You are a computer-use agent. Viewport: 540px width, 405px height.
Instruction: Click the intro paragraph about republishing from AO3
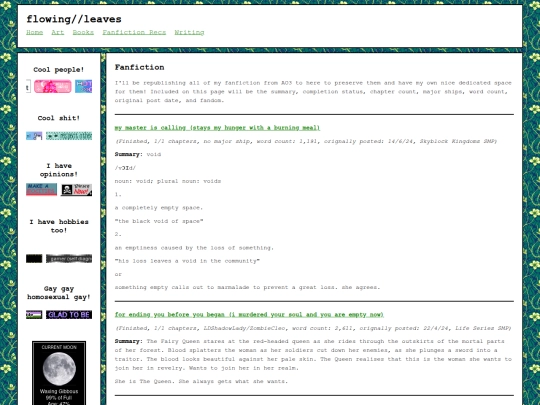313,92
